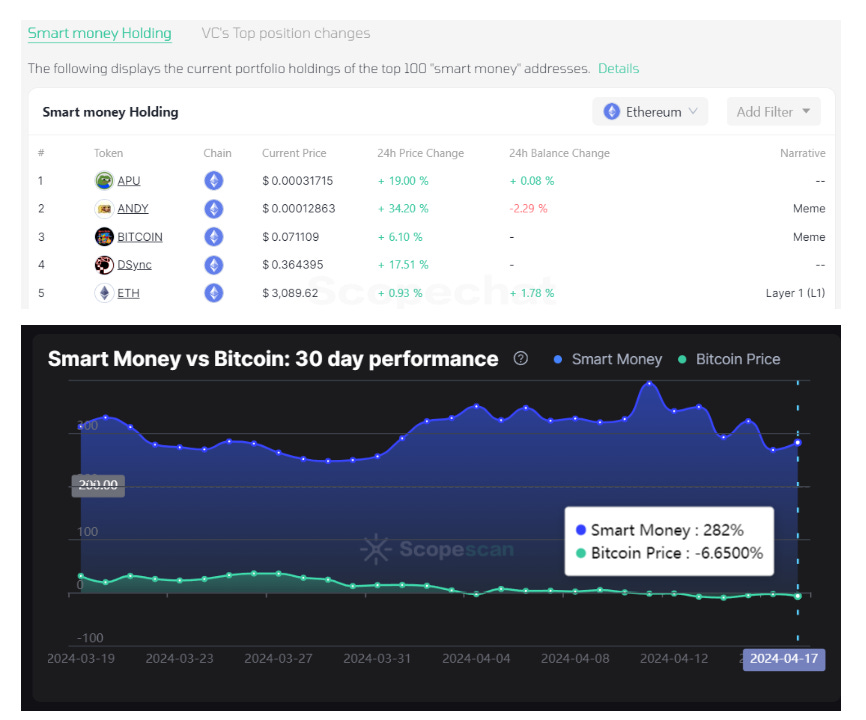The width and height of the screenshot is (866, 720).
Task: Click Ethereum chain icon in ETH row
Action: coord(214,293)
